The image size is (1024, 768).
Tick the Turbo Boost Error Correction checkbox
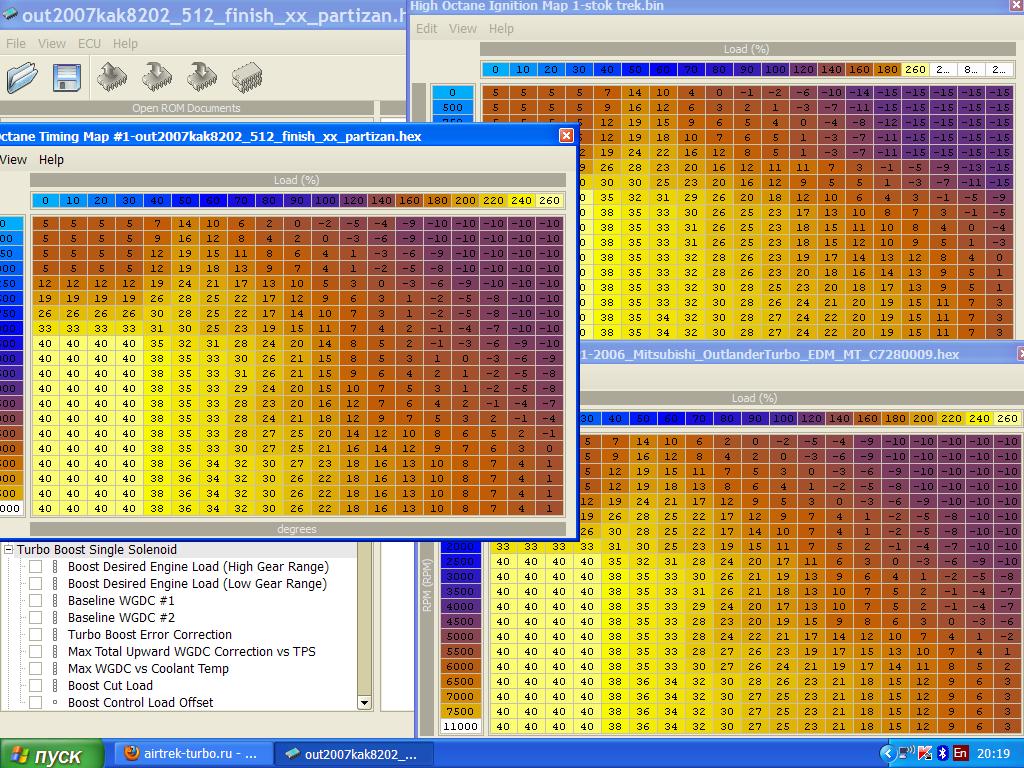(x=35, y=635)
